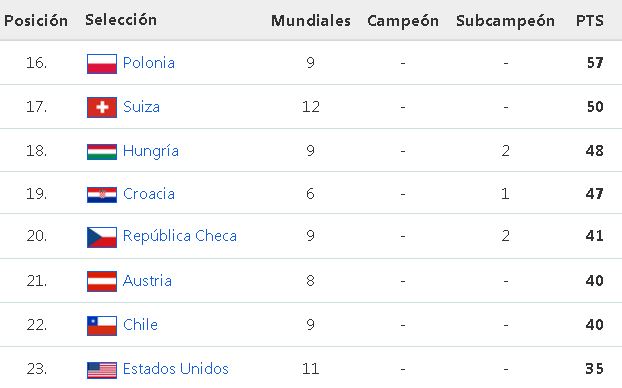Screen dimensions: 622x388
Task: Click the Croatia flag icon
Action: point(102,195)
